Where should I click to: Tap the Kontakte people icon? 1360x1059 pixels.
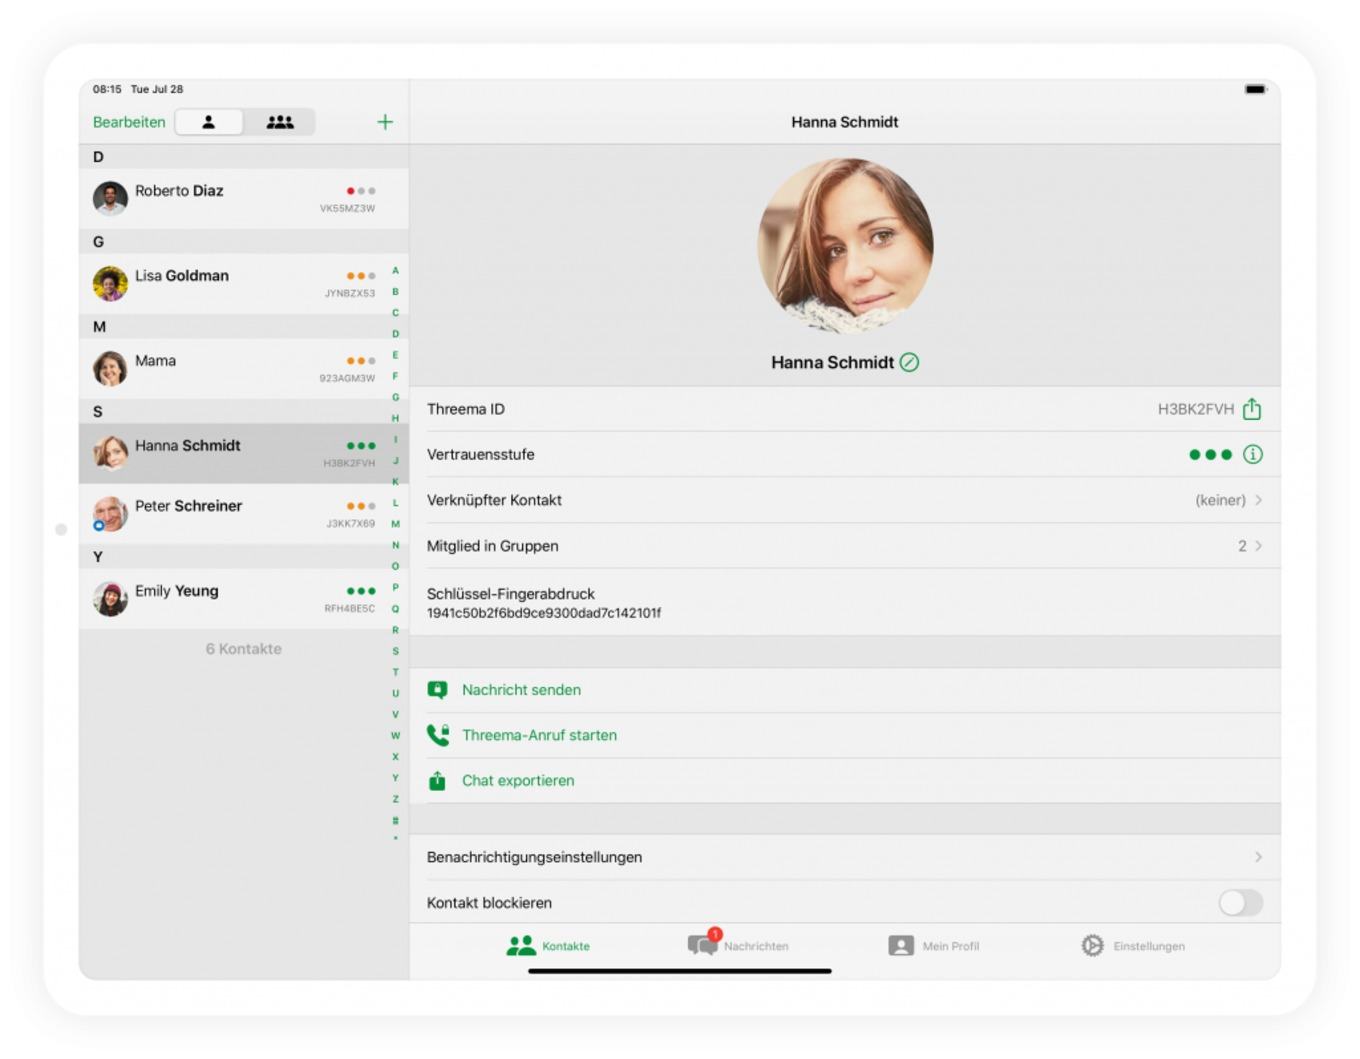(x=521, y=946)
